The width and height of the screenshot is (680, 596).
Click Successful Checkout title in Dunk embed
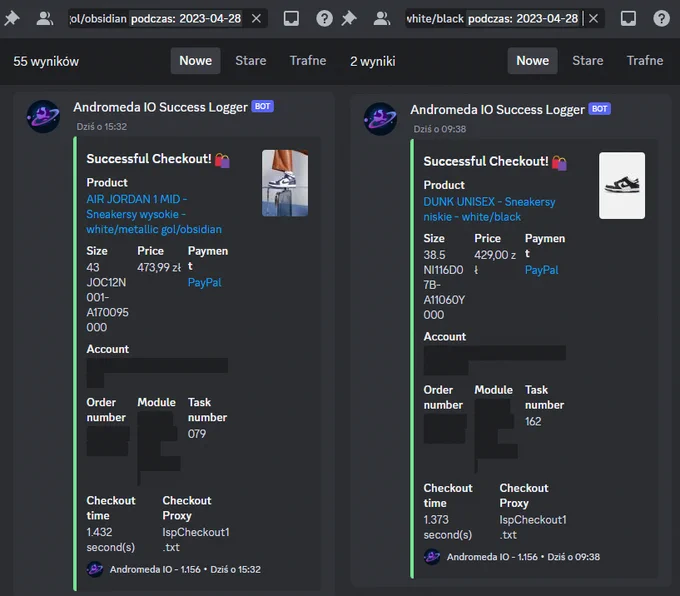(486, 161)
